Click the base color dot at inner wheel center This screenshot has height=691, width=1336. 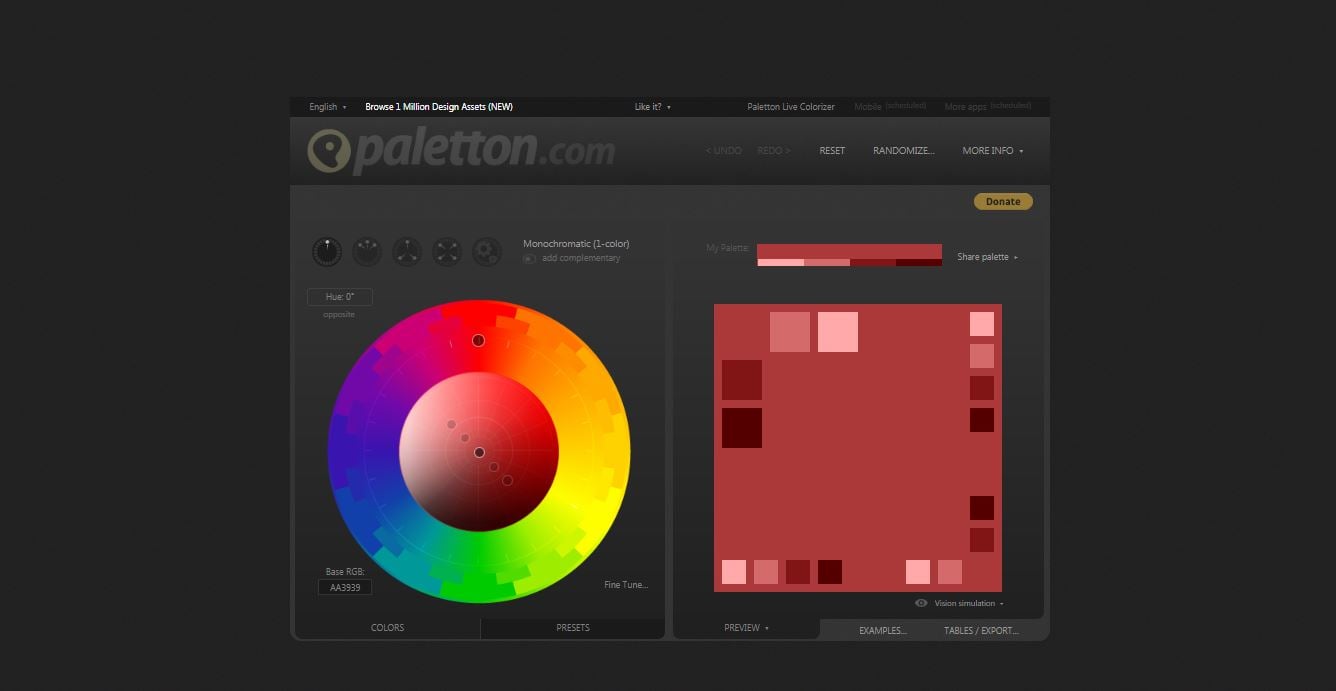pos(479,452)
